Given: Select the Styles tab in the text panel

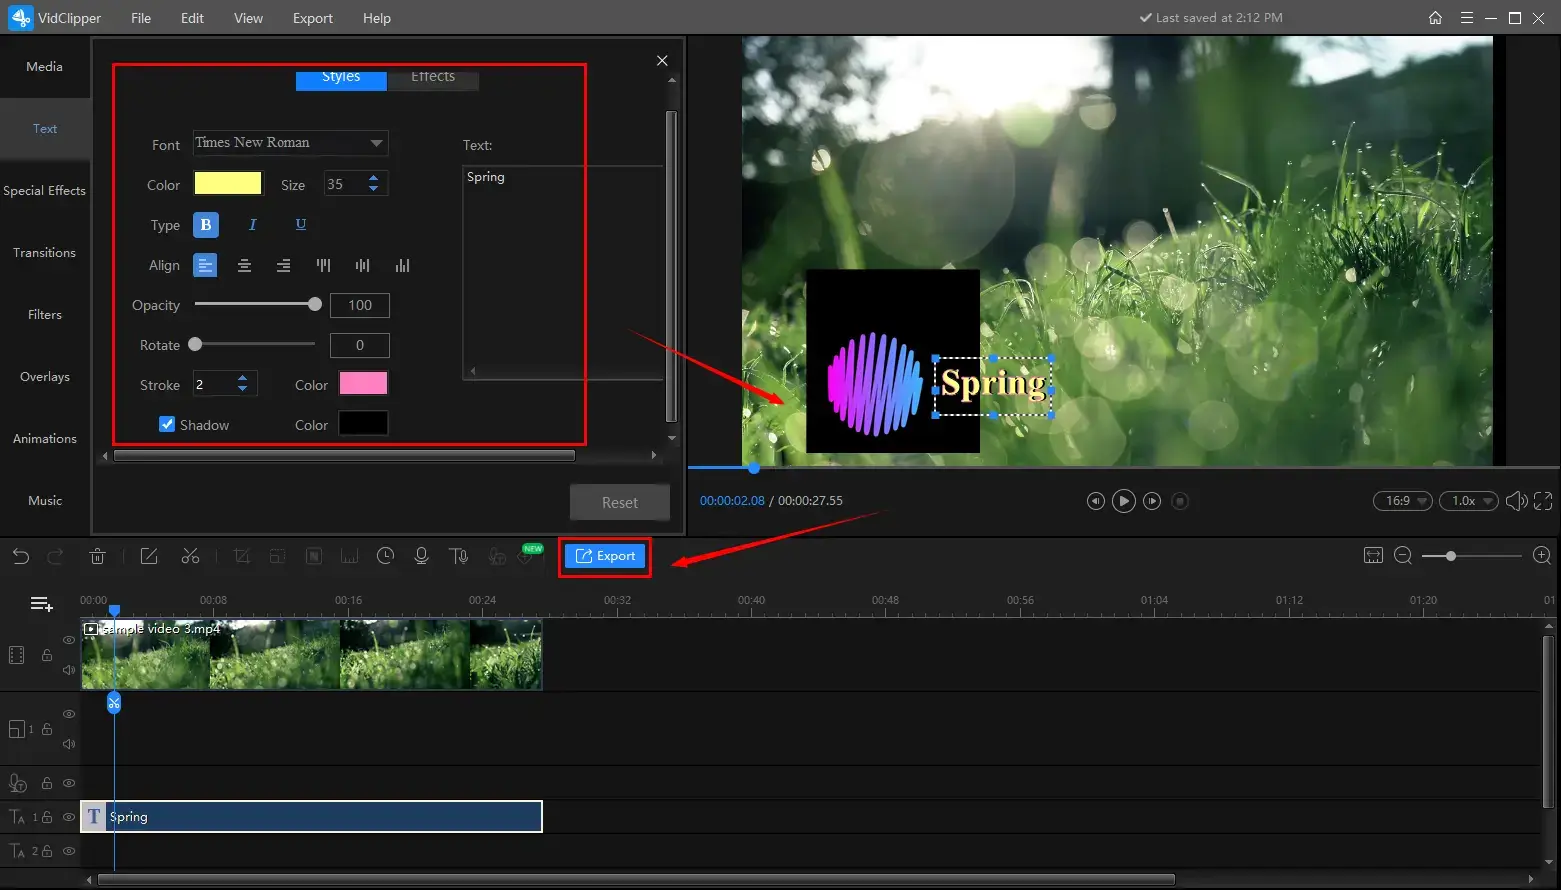Looking at the screenshot, I should coord(341,78).
